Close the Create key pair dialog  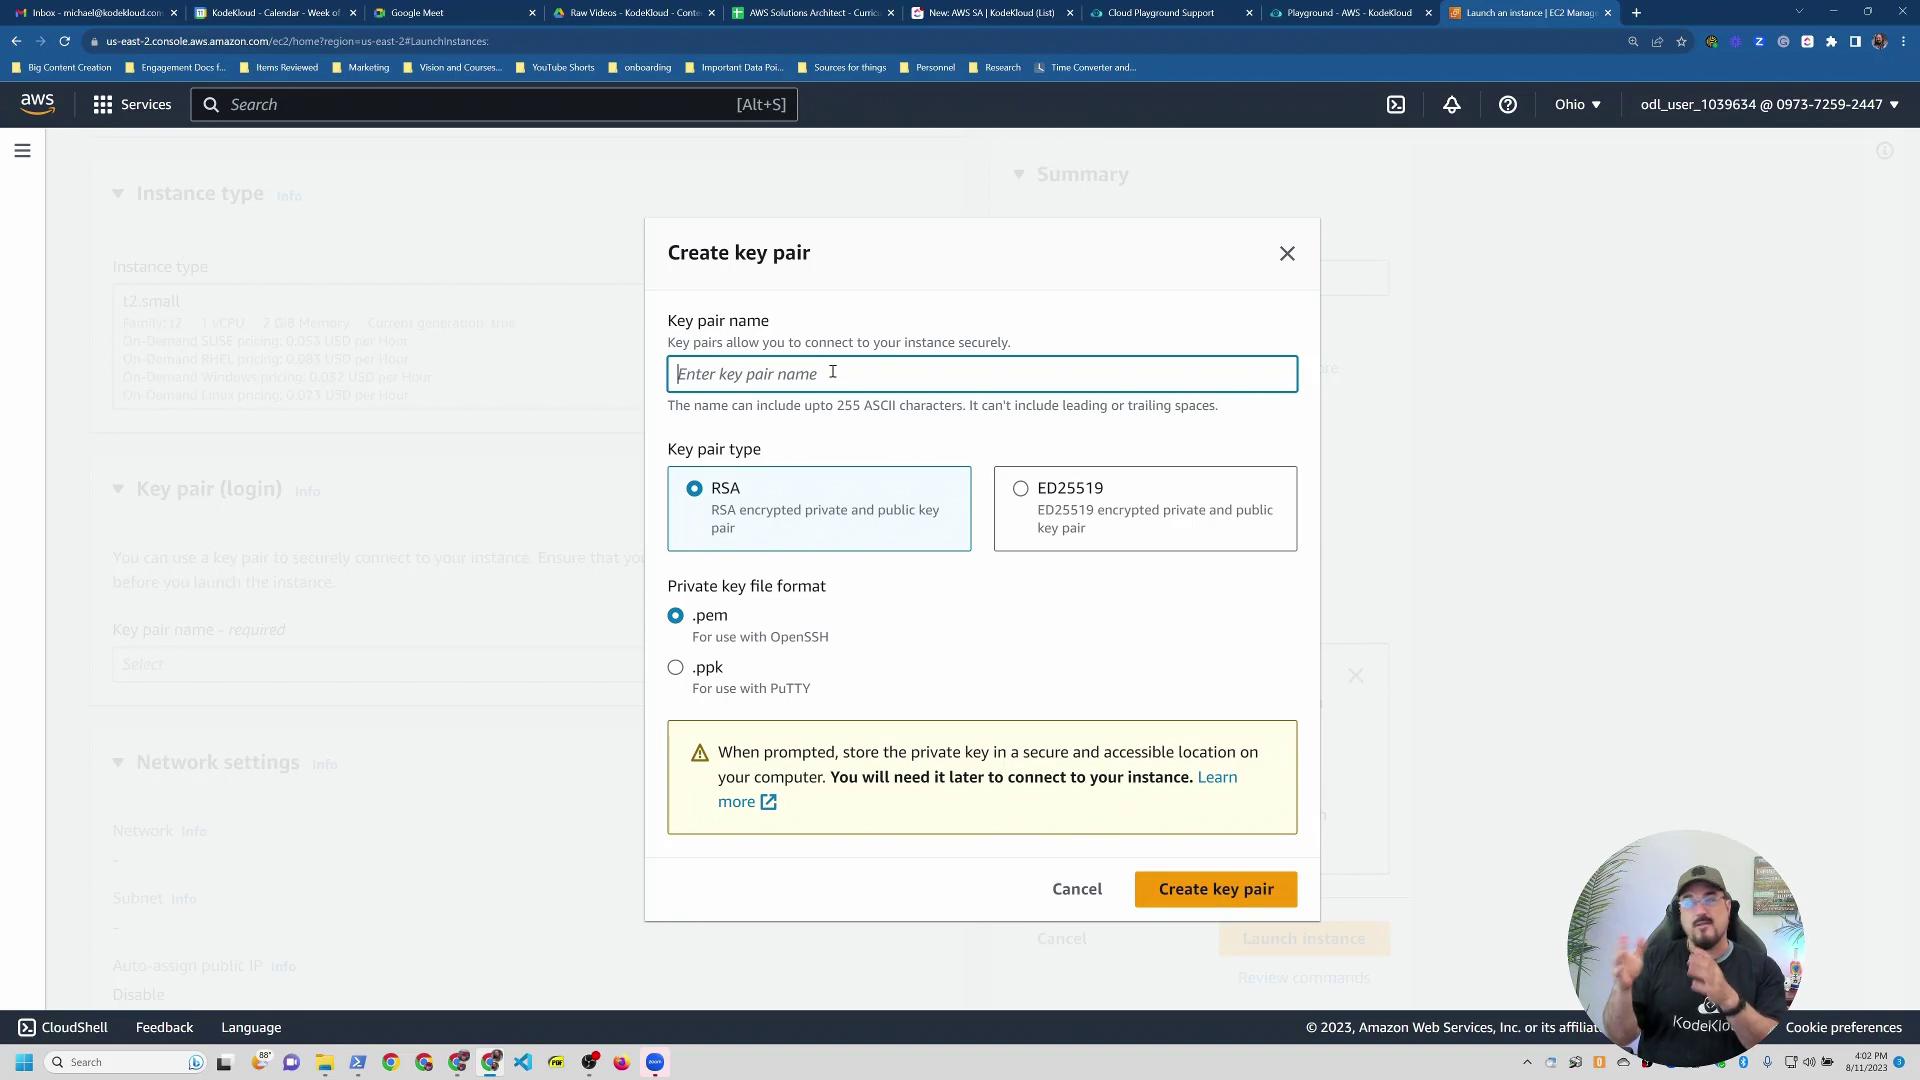pos(1287,254)
